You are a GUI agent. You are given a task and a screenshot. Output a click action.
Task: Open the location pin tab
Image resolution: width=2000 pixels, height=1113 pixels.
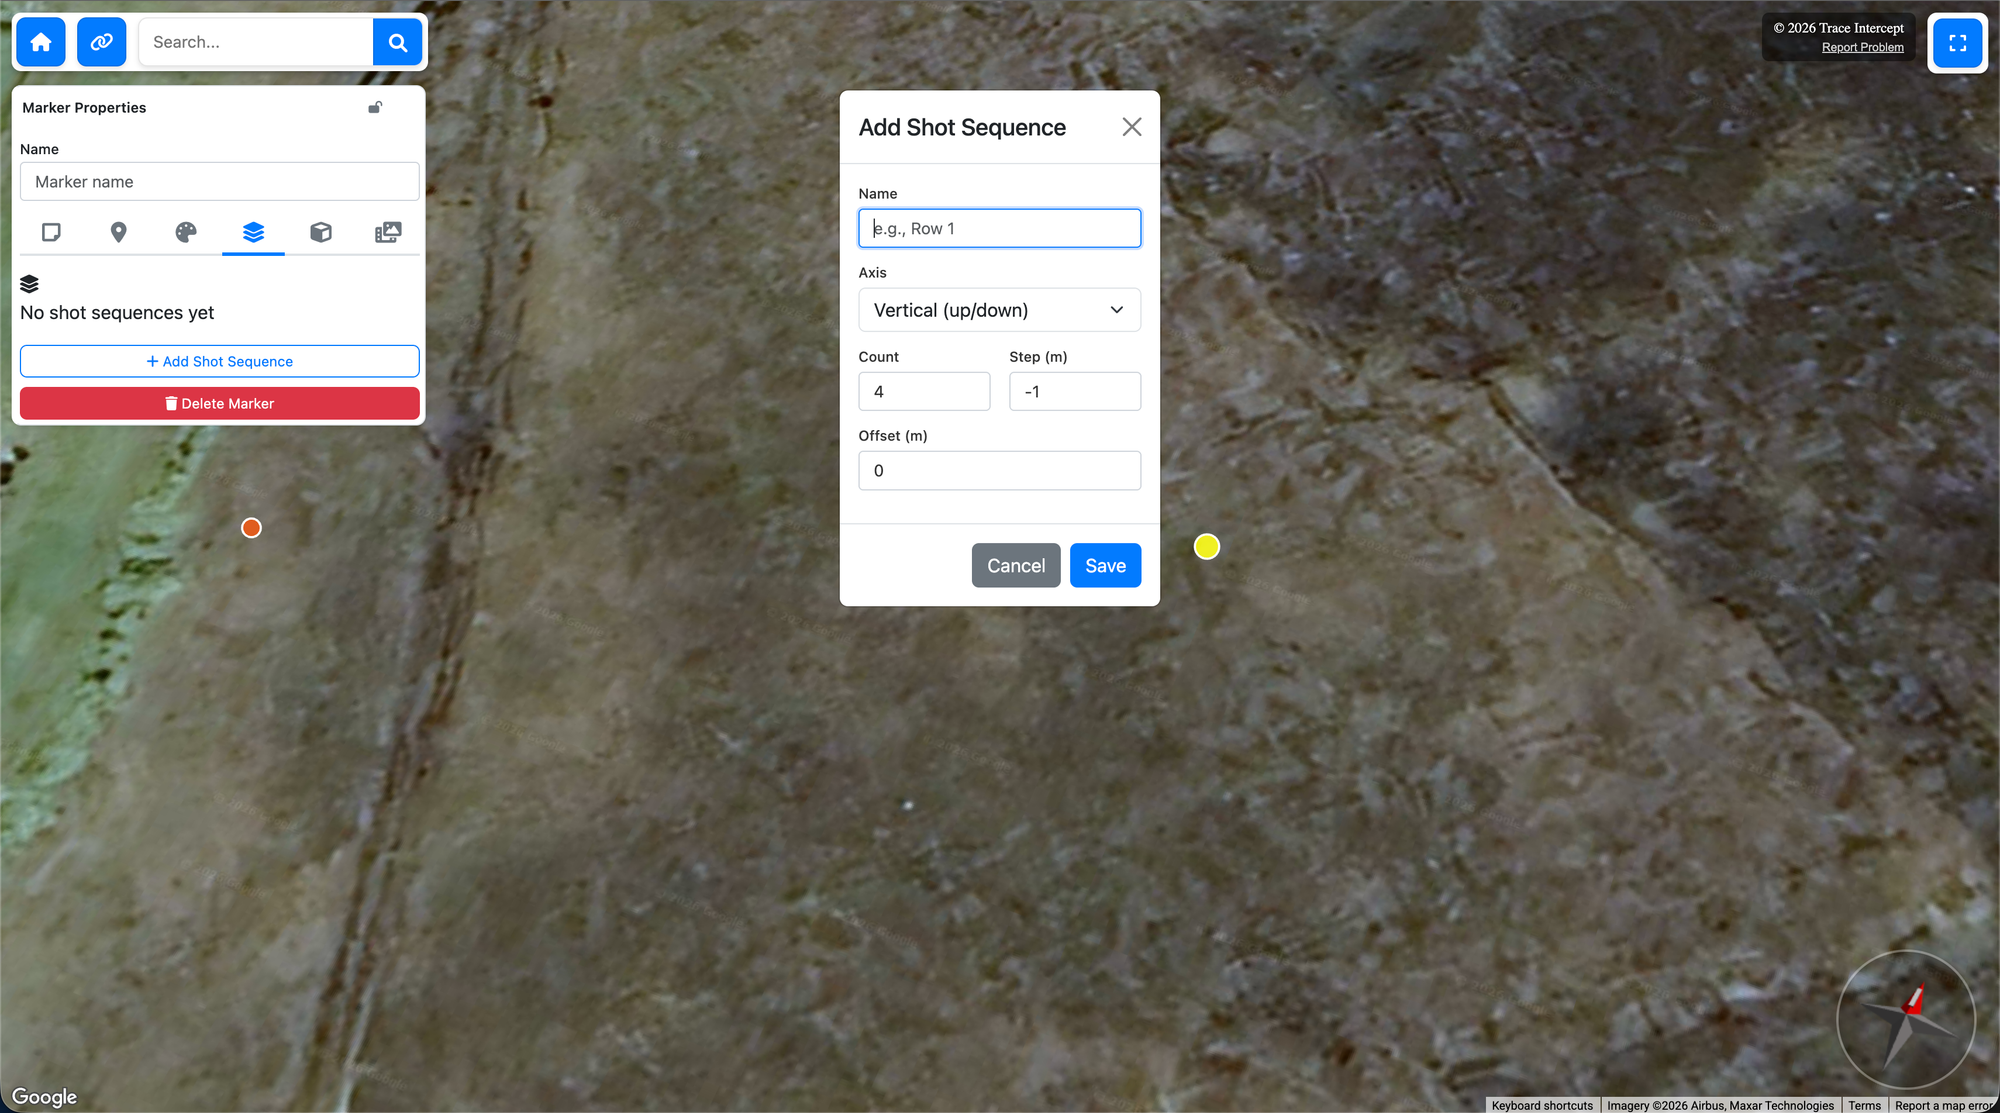[x=118, y=232]
